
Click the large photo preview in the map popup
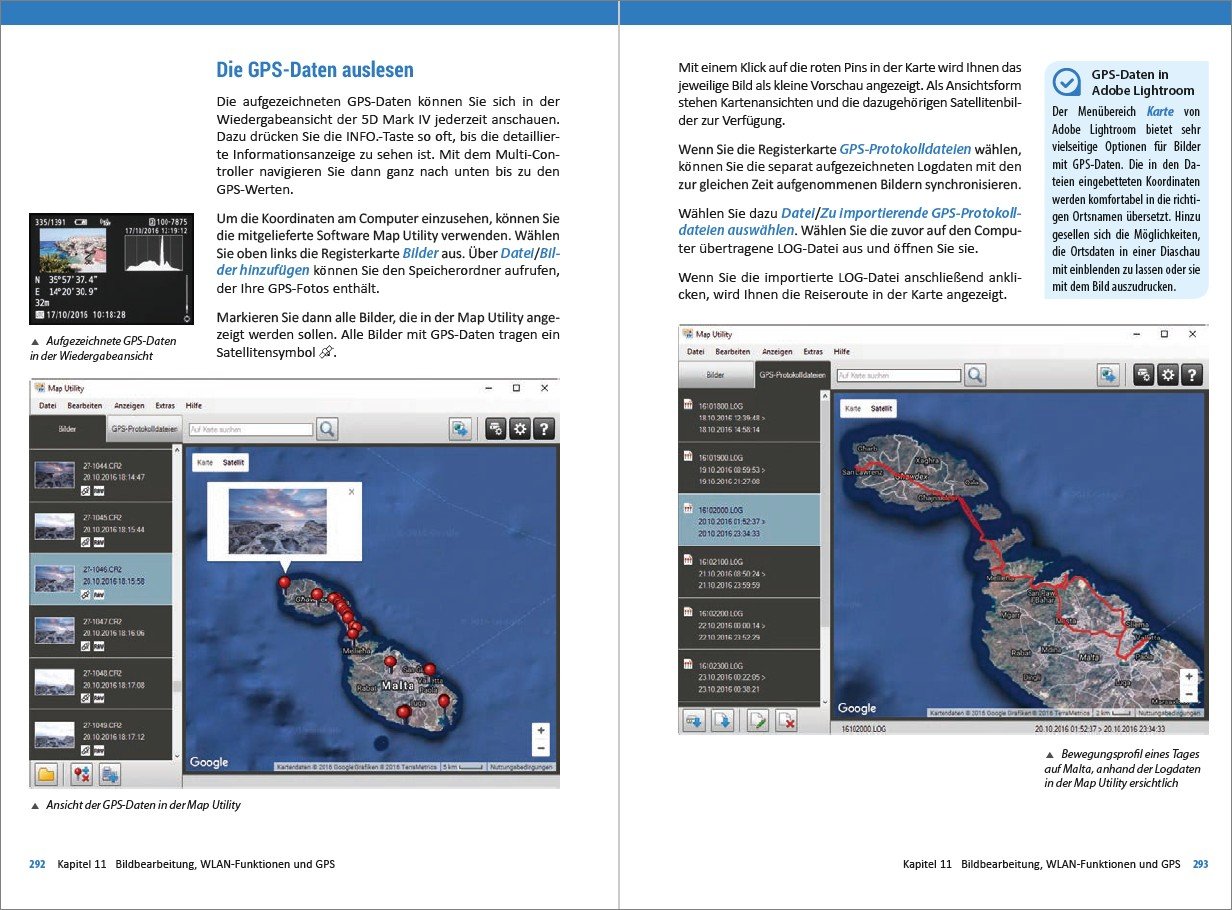coord(277,520)
